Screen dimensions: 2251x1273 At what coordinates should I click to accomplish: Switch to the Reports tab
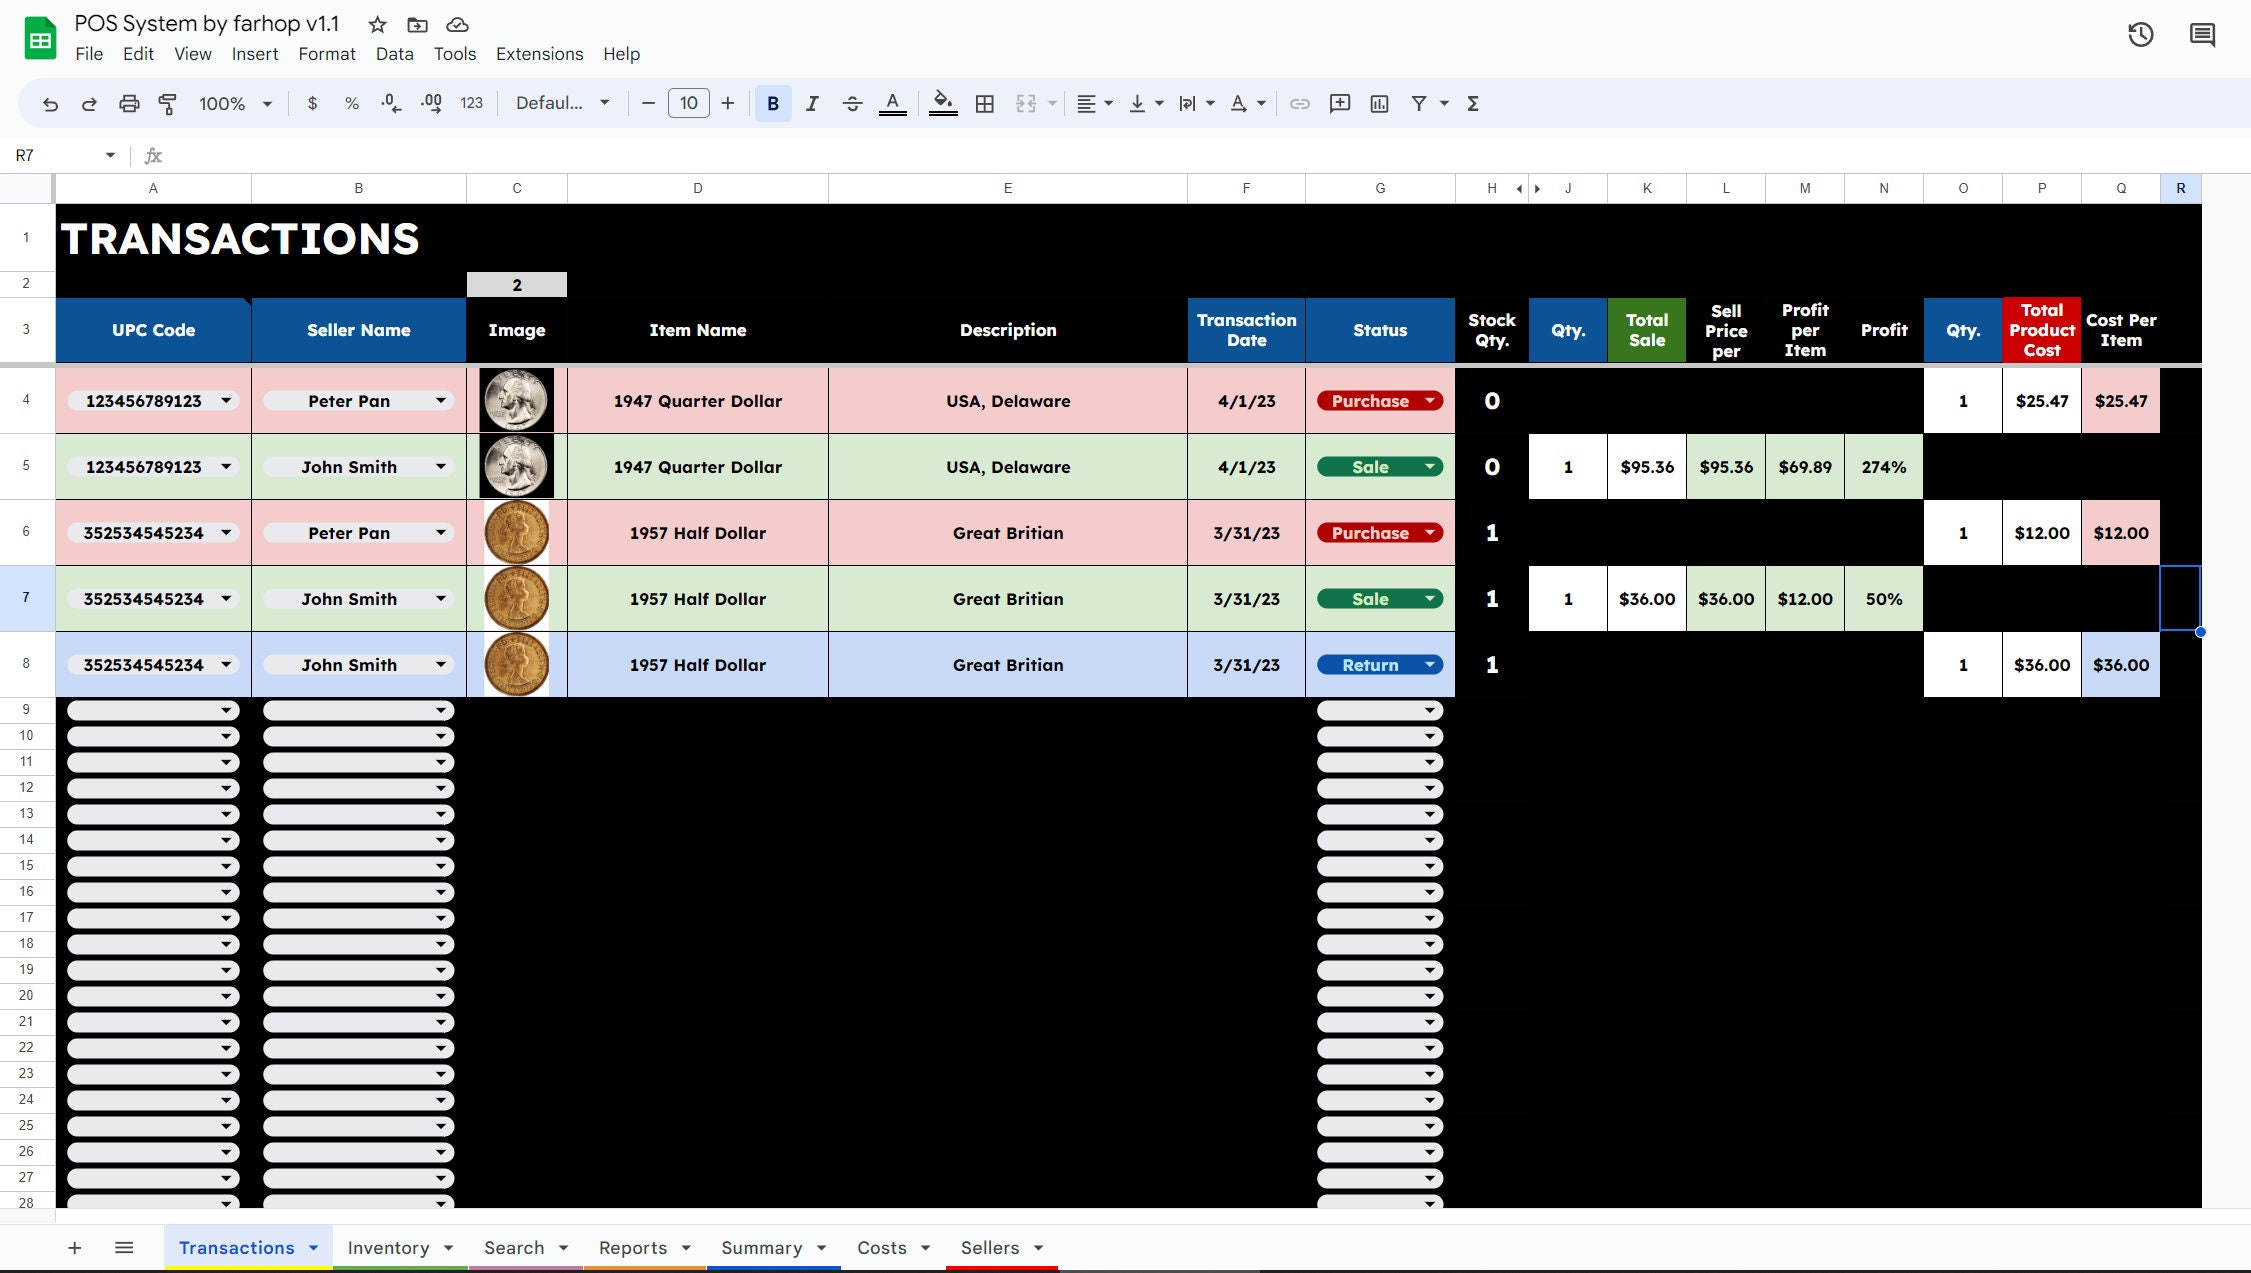(x=632, y=1247)
